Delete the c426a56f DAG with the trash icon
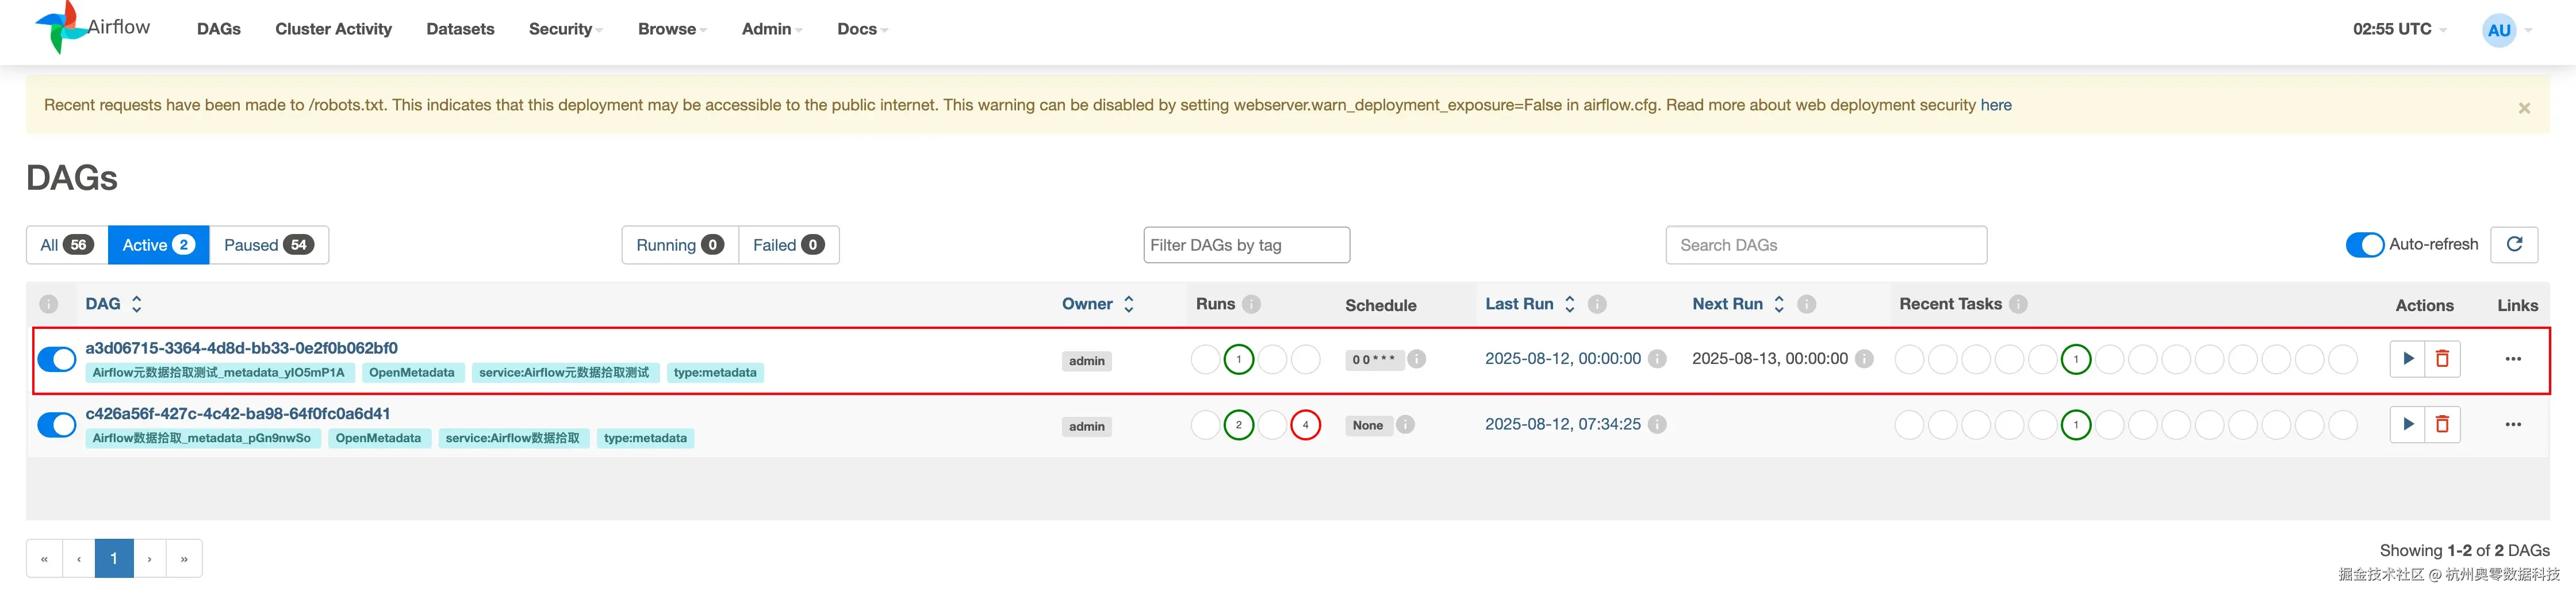The height and width of the screenshot is (598, 2576). click(x=2442, y=425)
